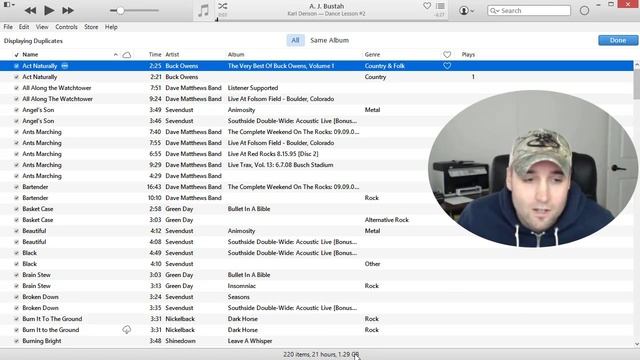Open the options ellipsis on Act Naturally

[x=64, y=66]
